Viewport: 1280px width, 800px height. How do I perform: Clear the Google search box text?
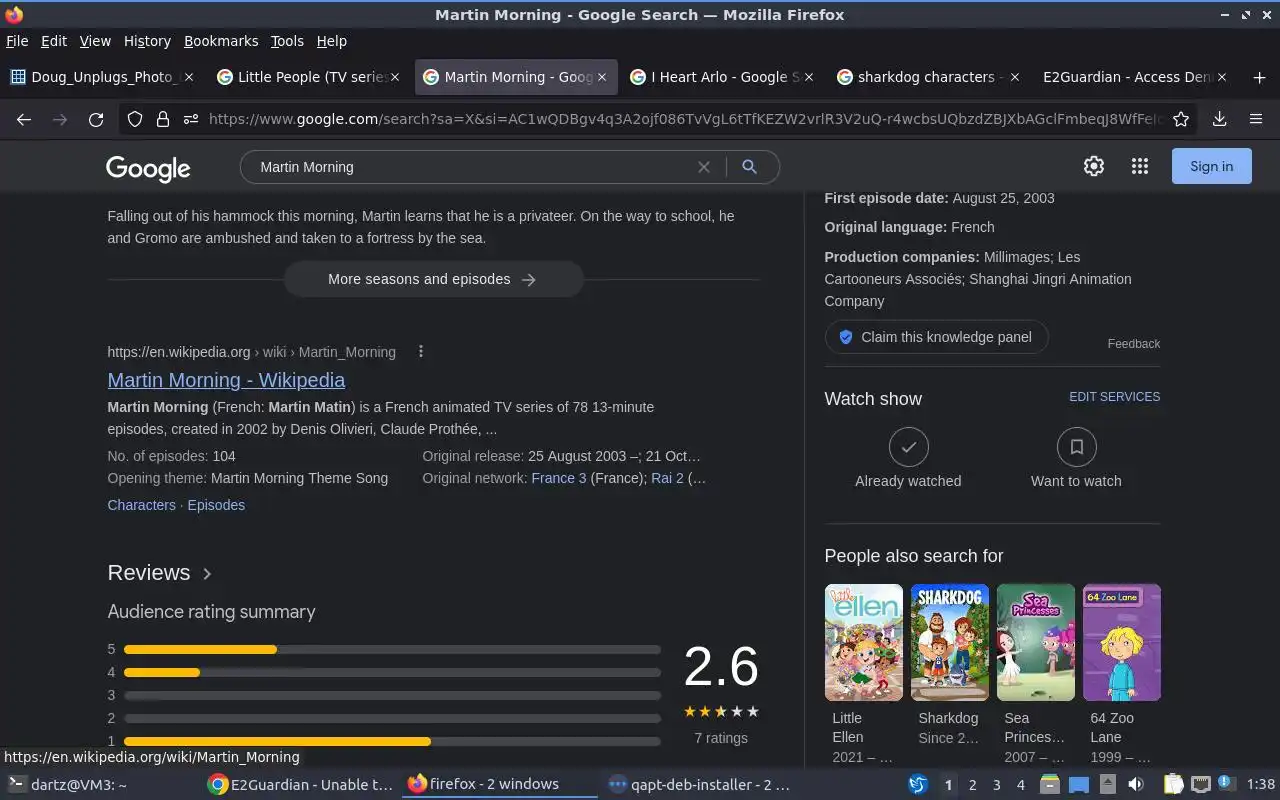704,167
